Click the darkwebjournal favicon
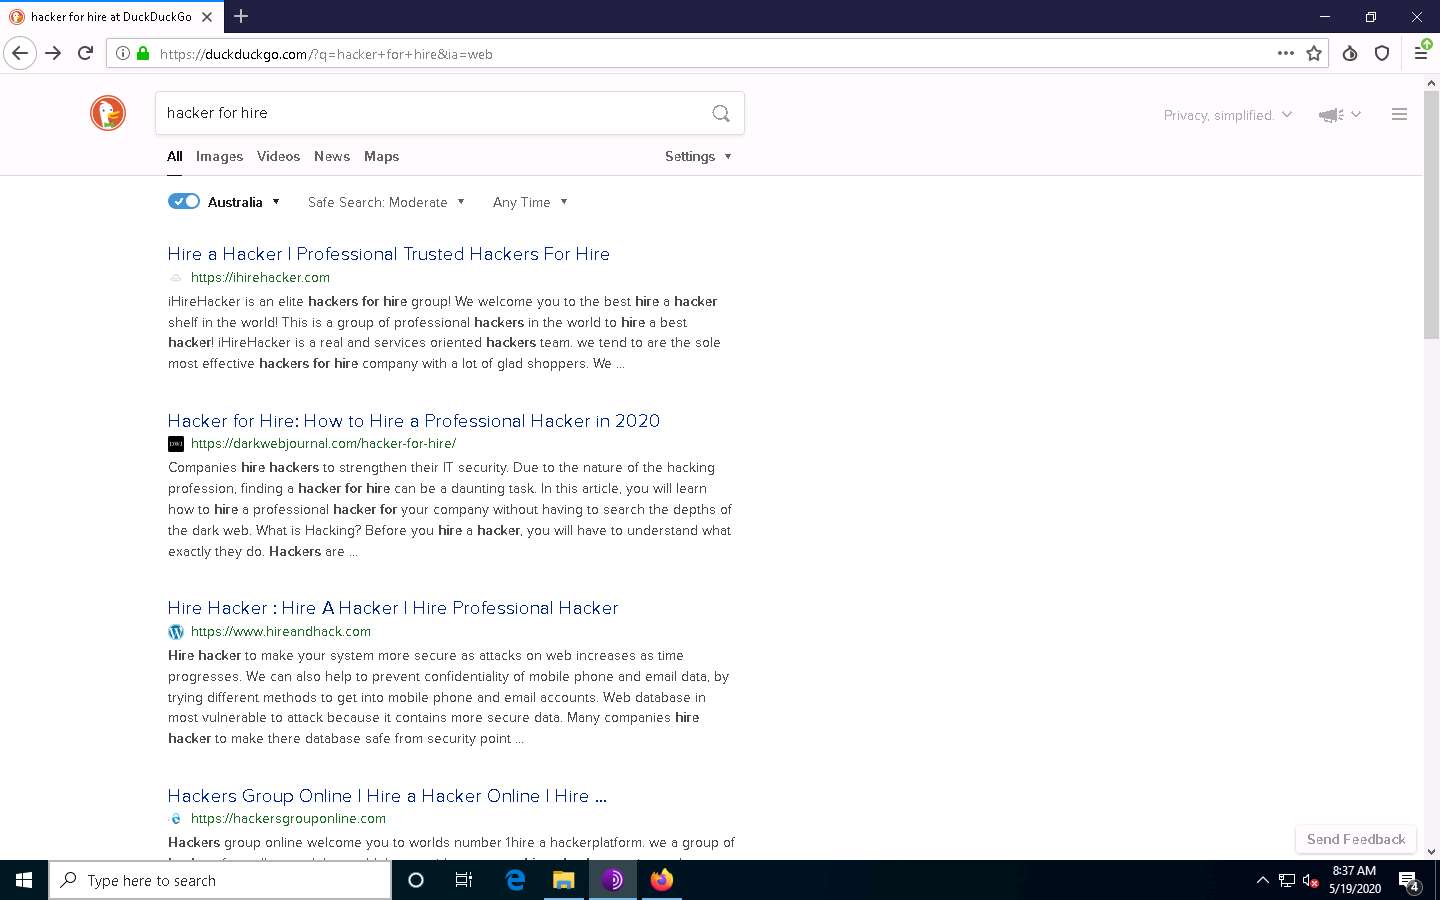1440x900 pixels. [176, 444]
